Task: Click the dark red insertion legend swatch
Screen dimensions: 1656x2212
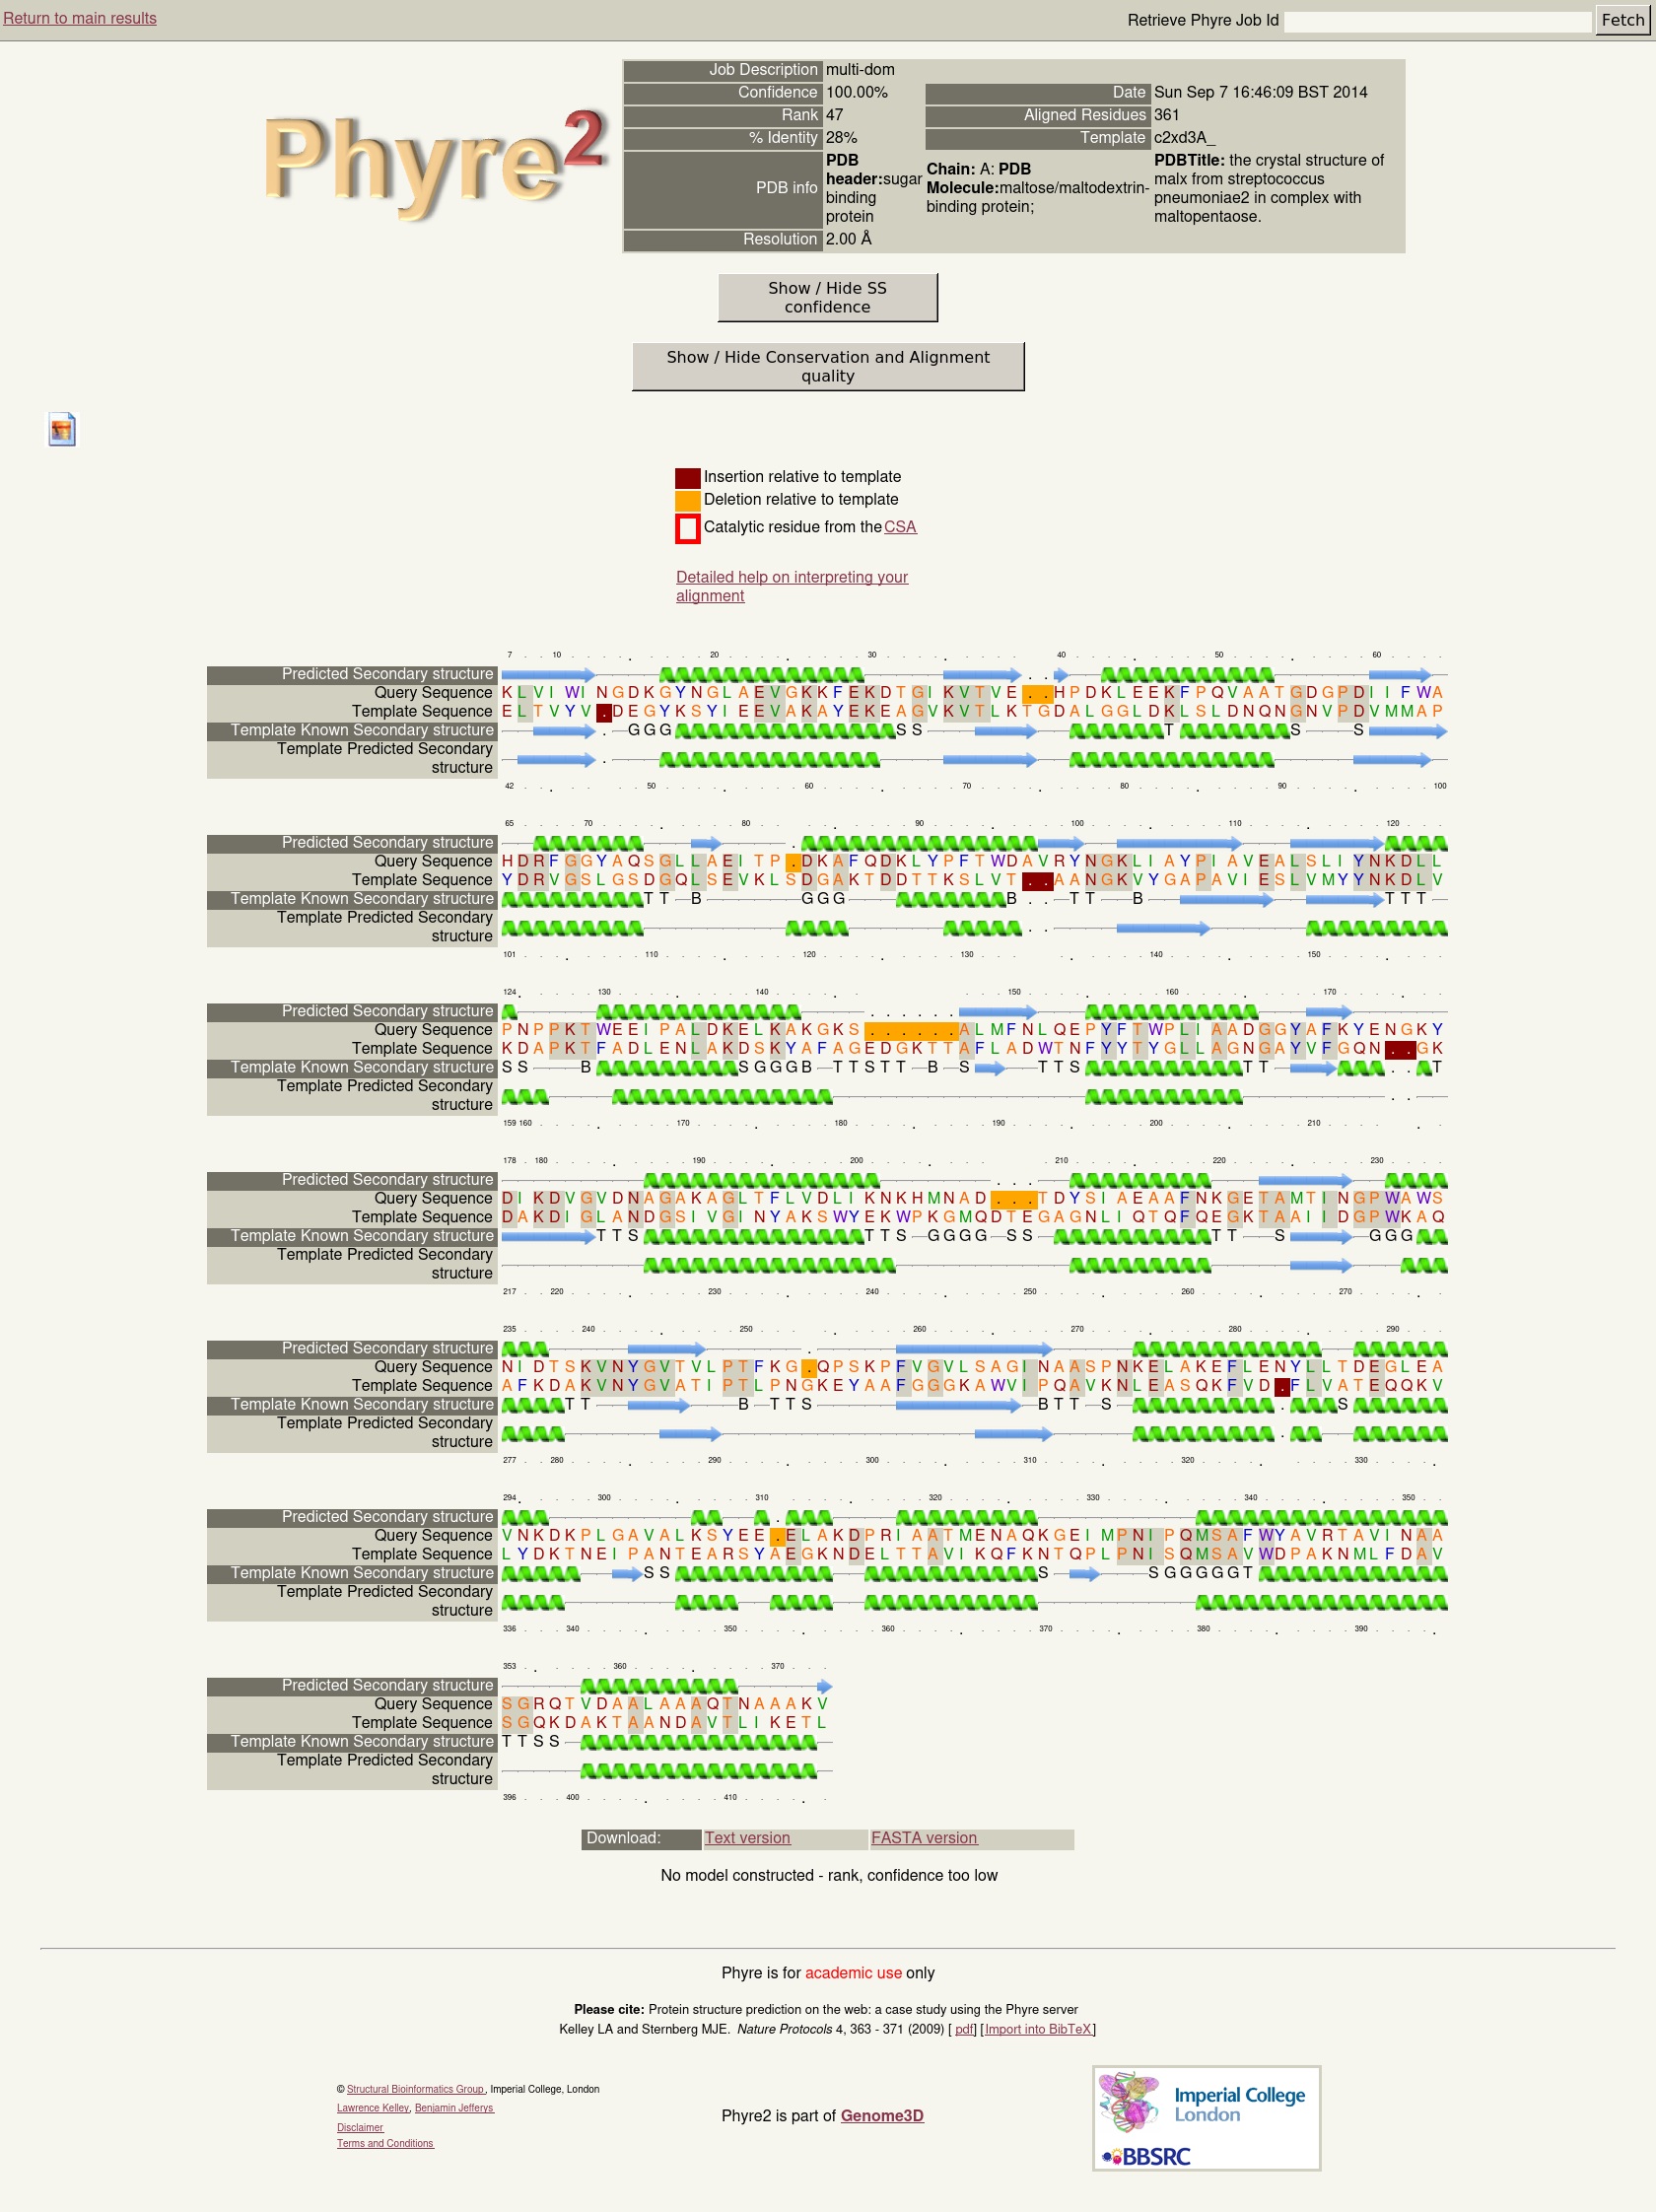Action: click(x=687, y=477)
